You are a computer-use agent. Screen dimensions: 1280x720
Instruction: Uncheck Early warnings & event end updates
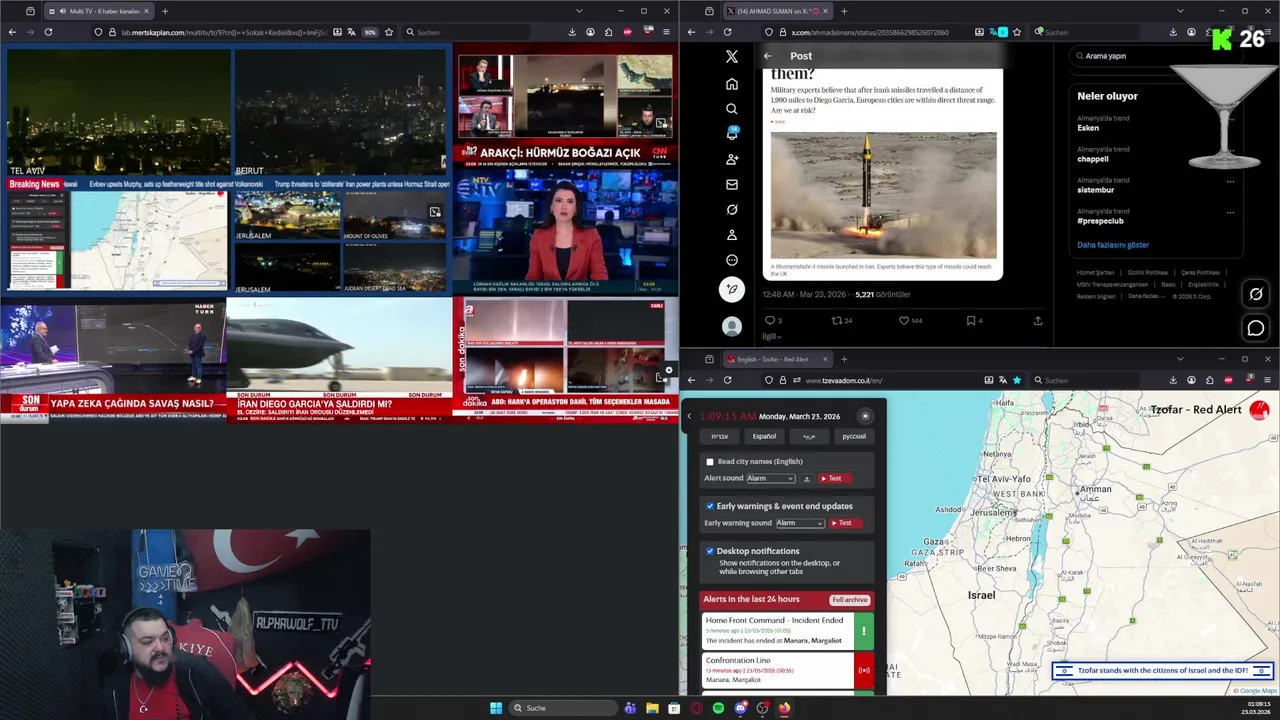point(710,506)
